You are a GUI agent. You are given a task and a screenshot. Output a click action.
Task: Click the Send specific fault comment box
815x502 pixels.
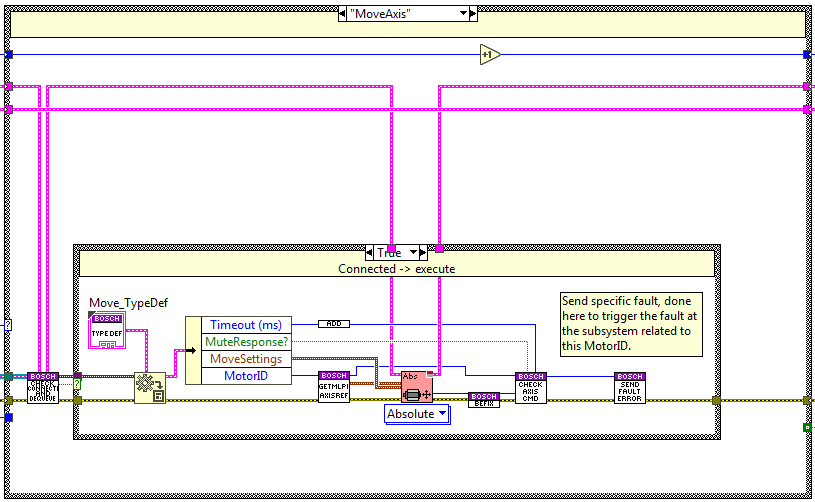click(x=631, y=324)
